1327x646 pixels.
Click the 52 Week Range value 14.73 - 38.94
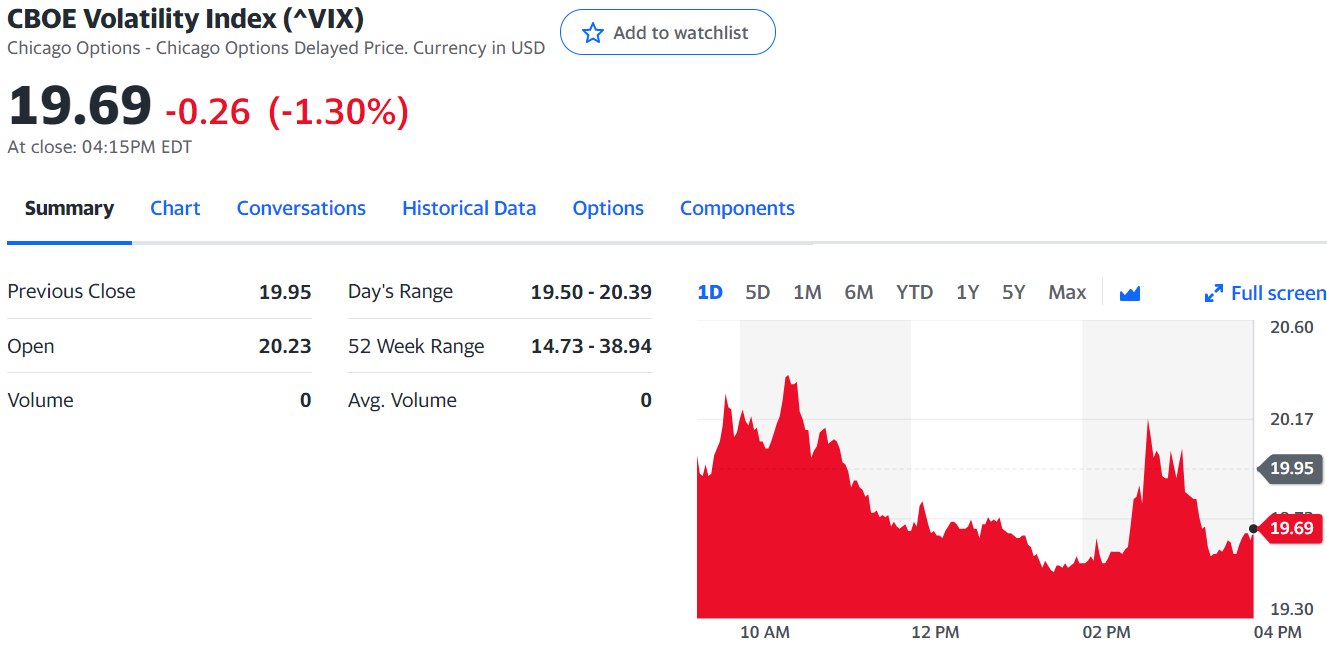pyautogui.click(x=591, y=346)
